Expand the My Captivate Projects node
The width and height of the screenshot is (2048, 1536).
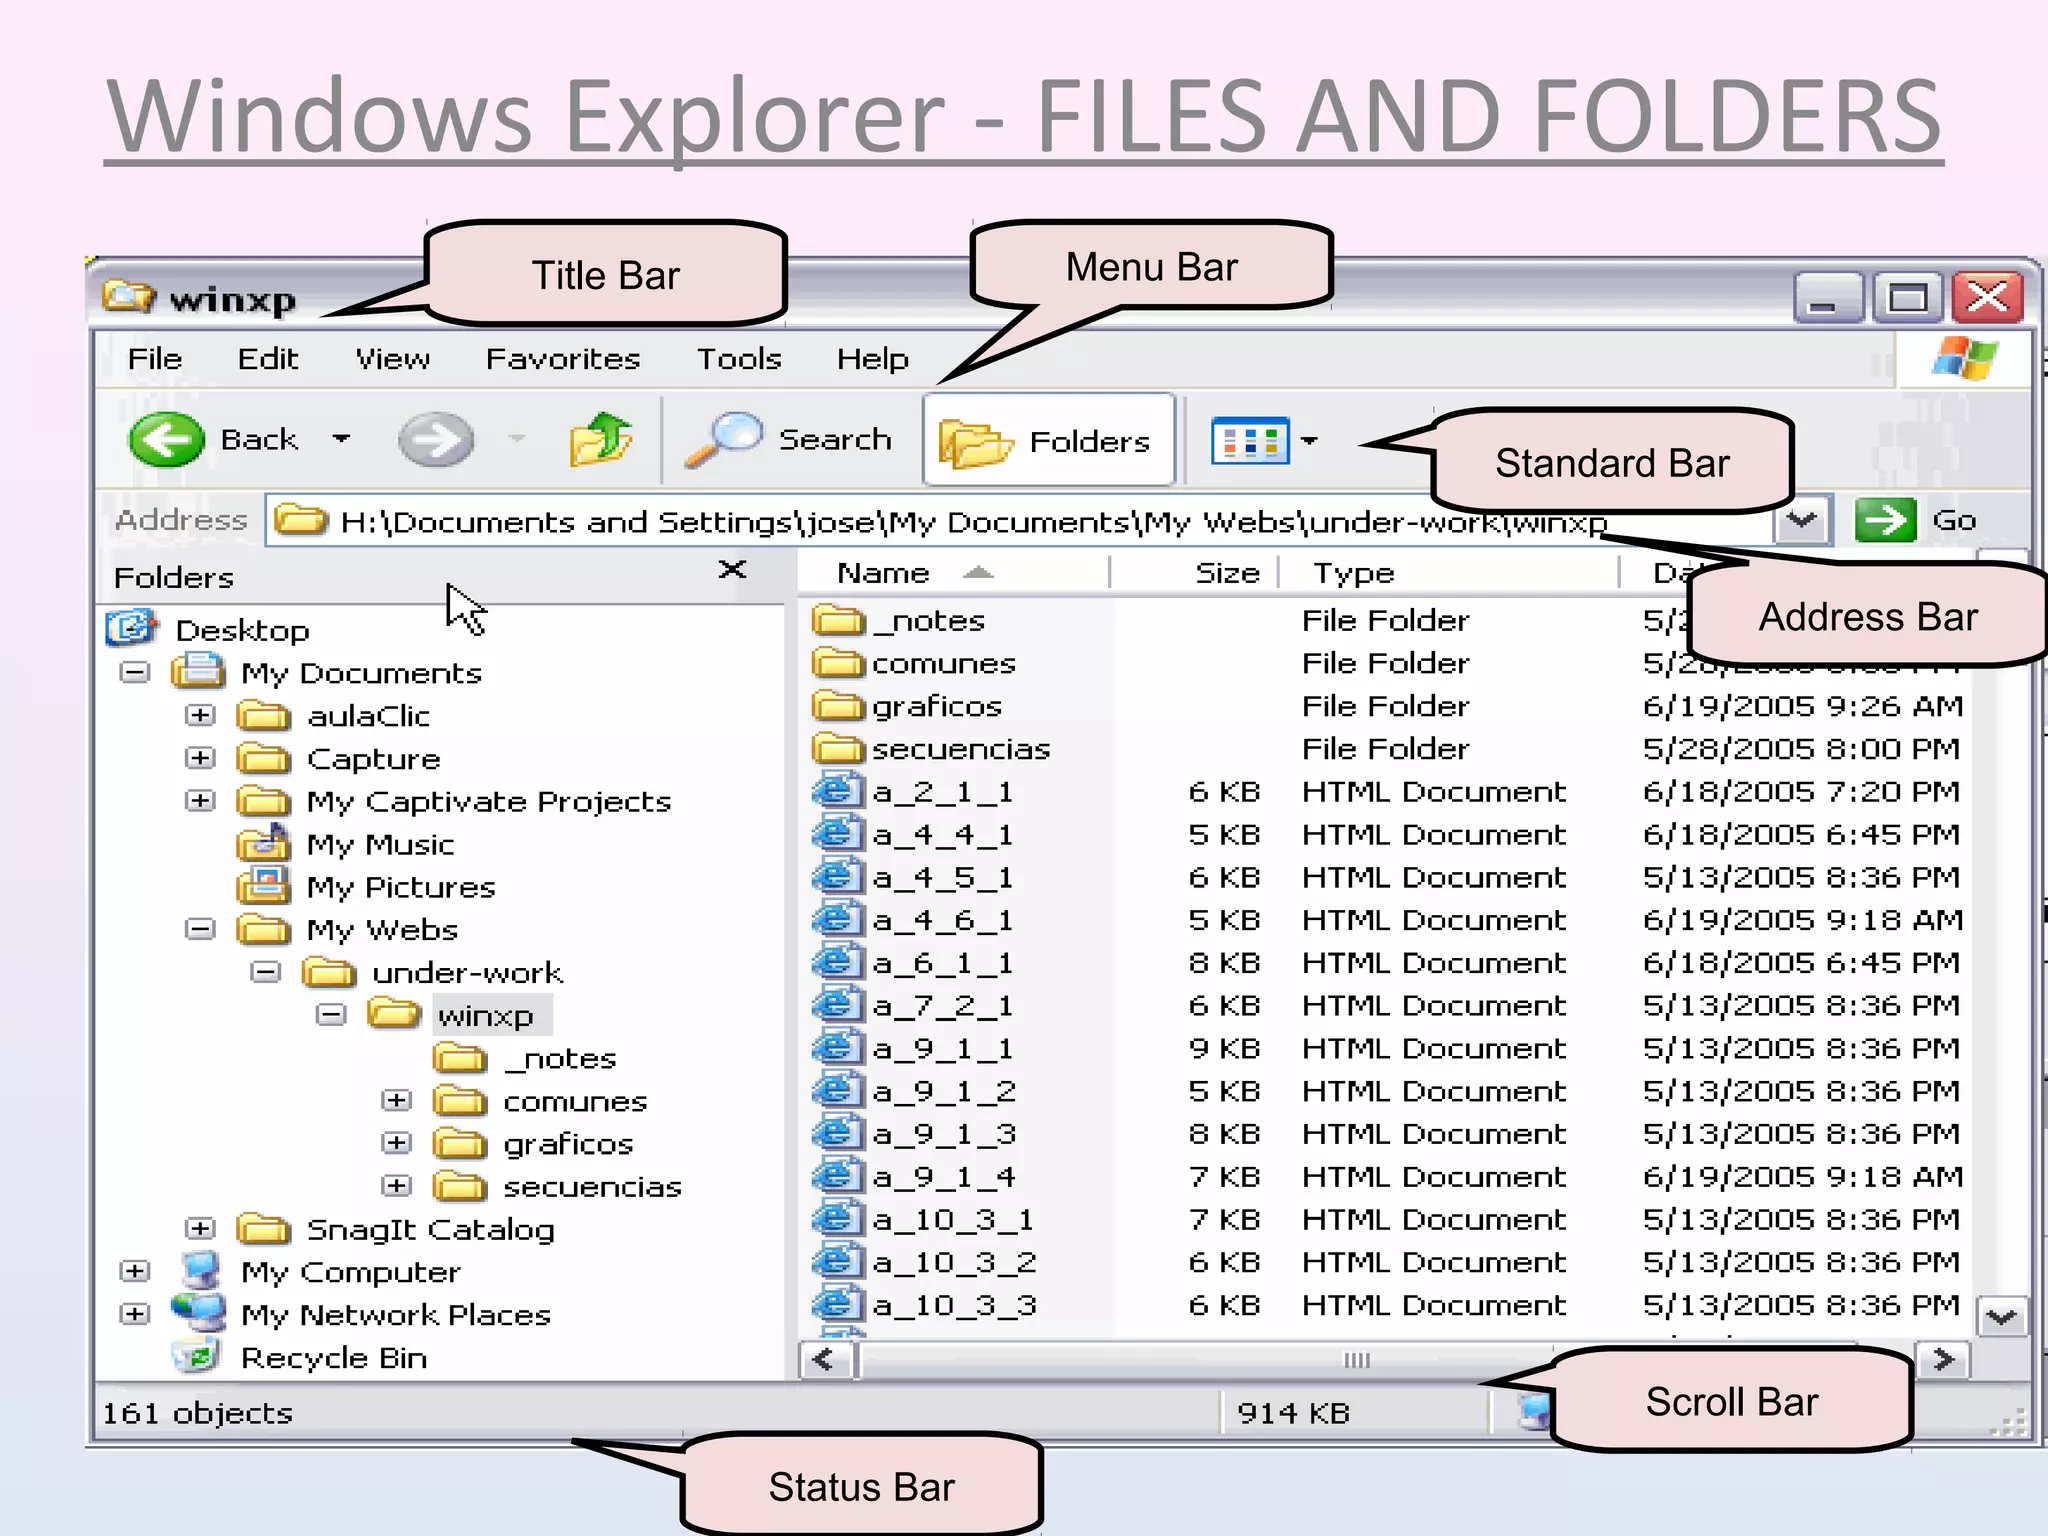(x=200, y=801)
